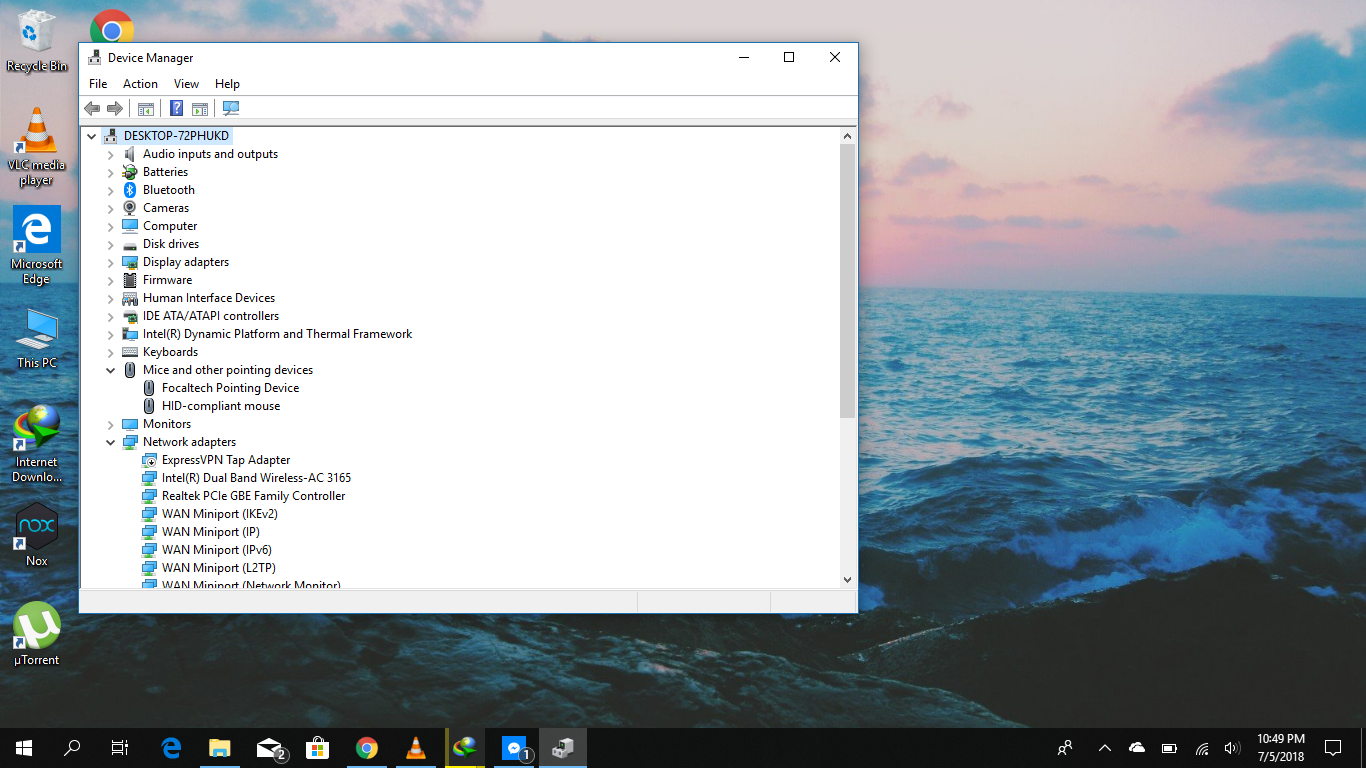Viewport: 1366px width, 768px height.
Task: Toggle the Show/Hide Console Tree toolbar icon
Action: click(x=146, y=108)
